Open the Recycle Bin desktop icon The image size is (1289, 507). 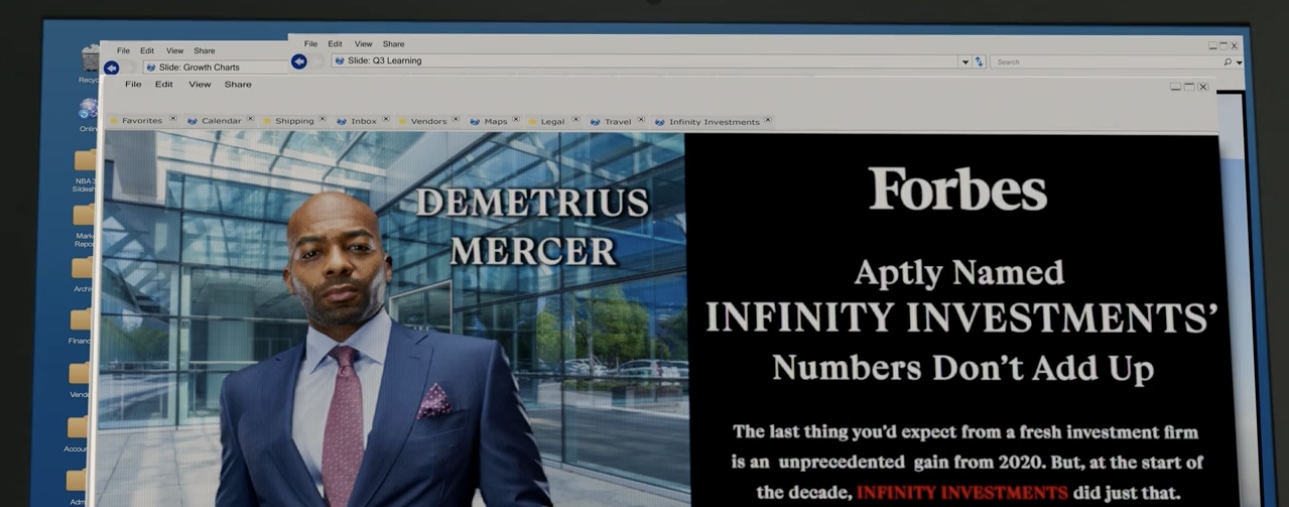click(x=91, y=58)
